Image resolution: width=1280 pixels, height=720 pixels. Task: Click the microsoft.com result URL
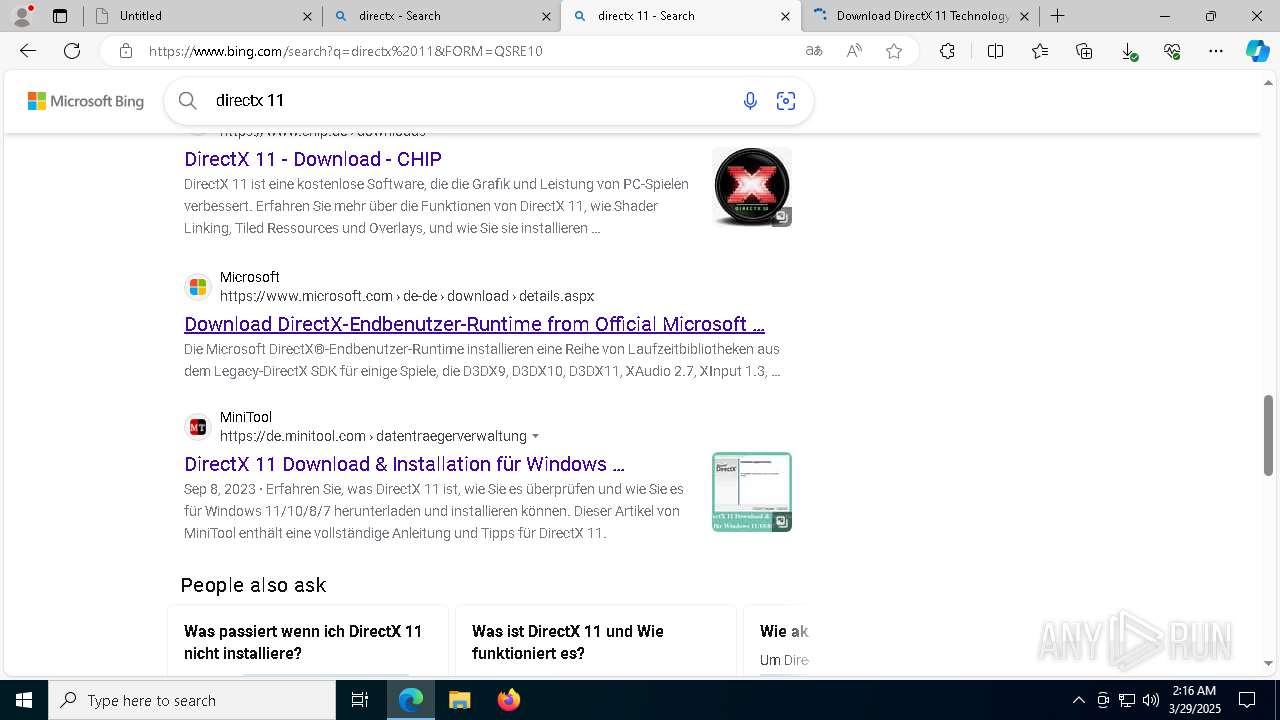click(407, 296)
